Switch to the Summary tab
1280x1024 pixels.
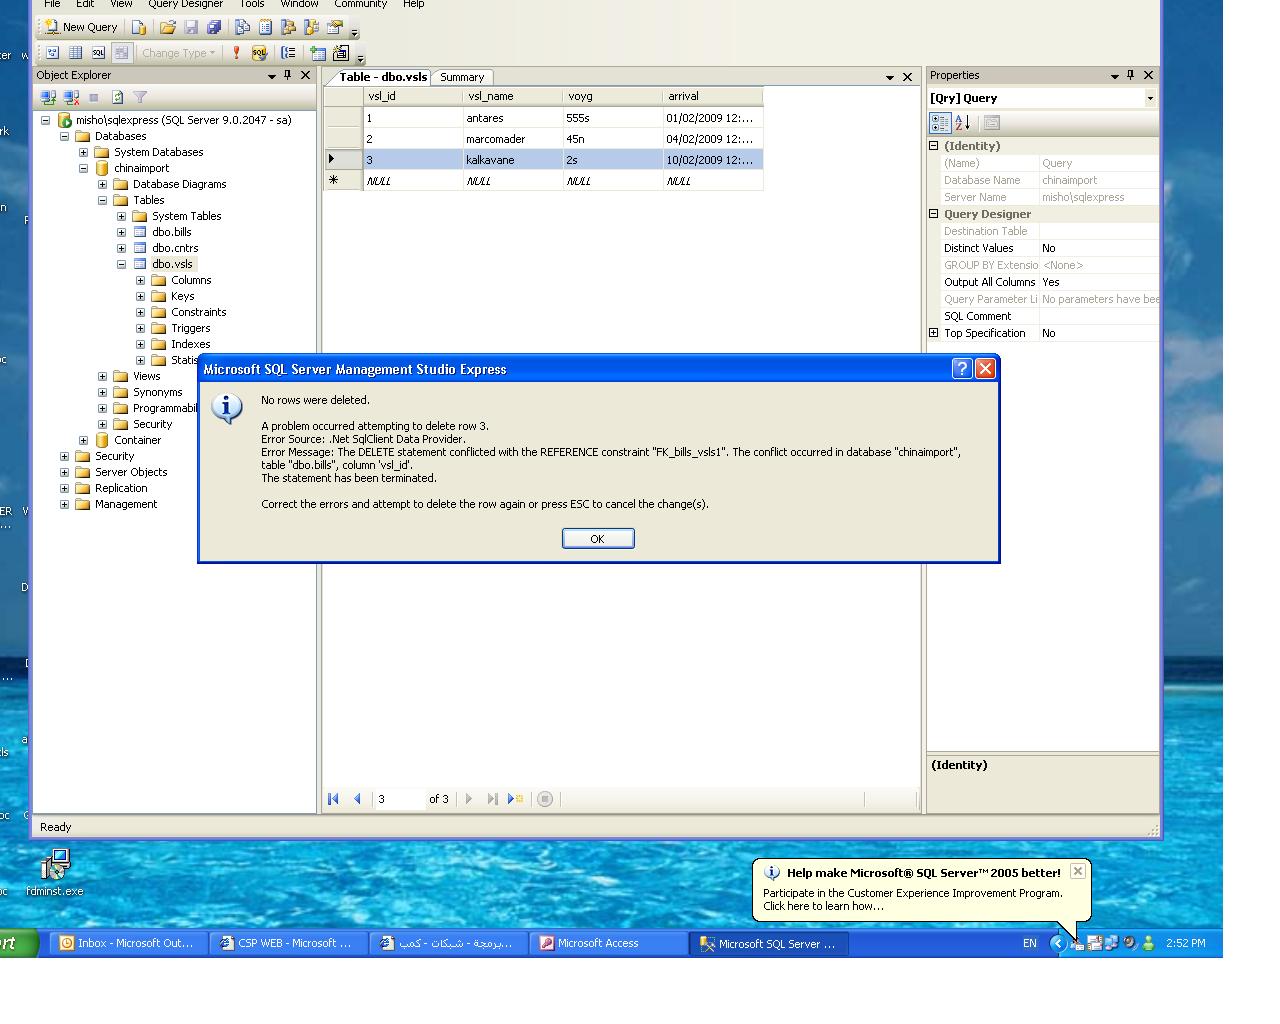462,77
